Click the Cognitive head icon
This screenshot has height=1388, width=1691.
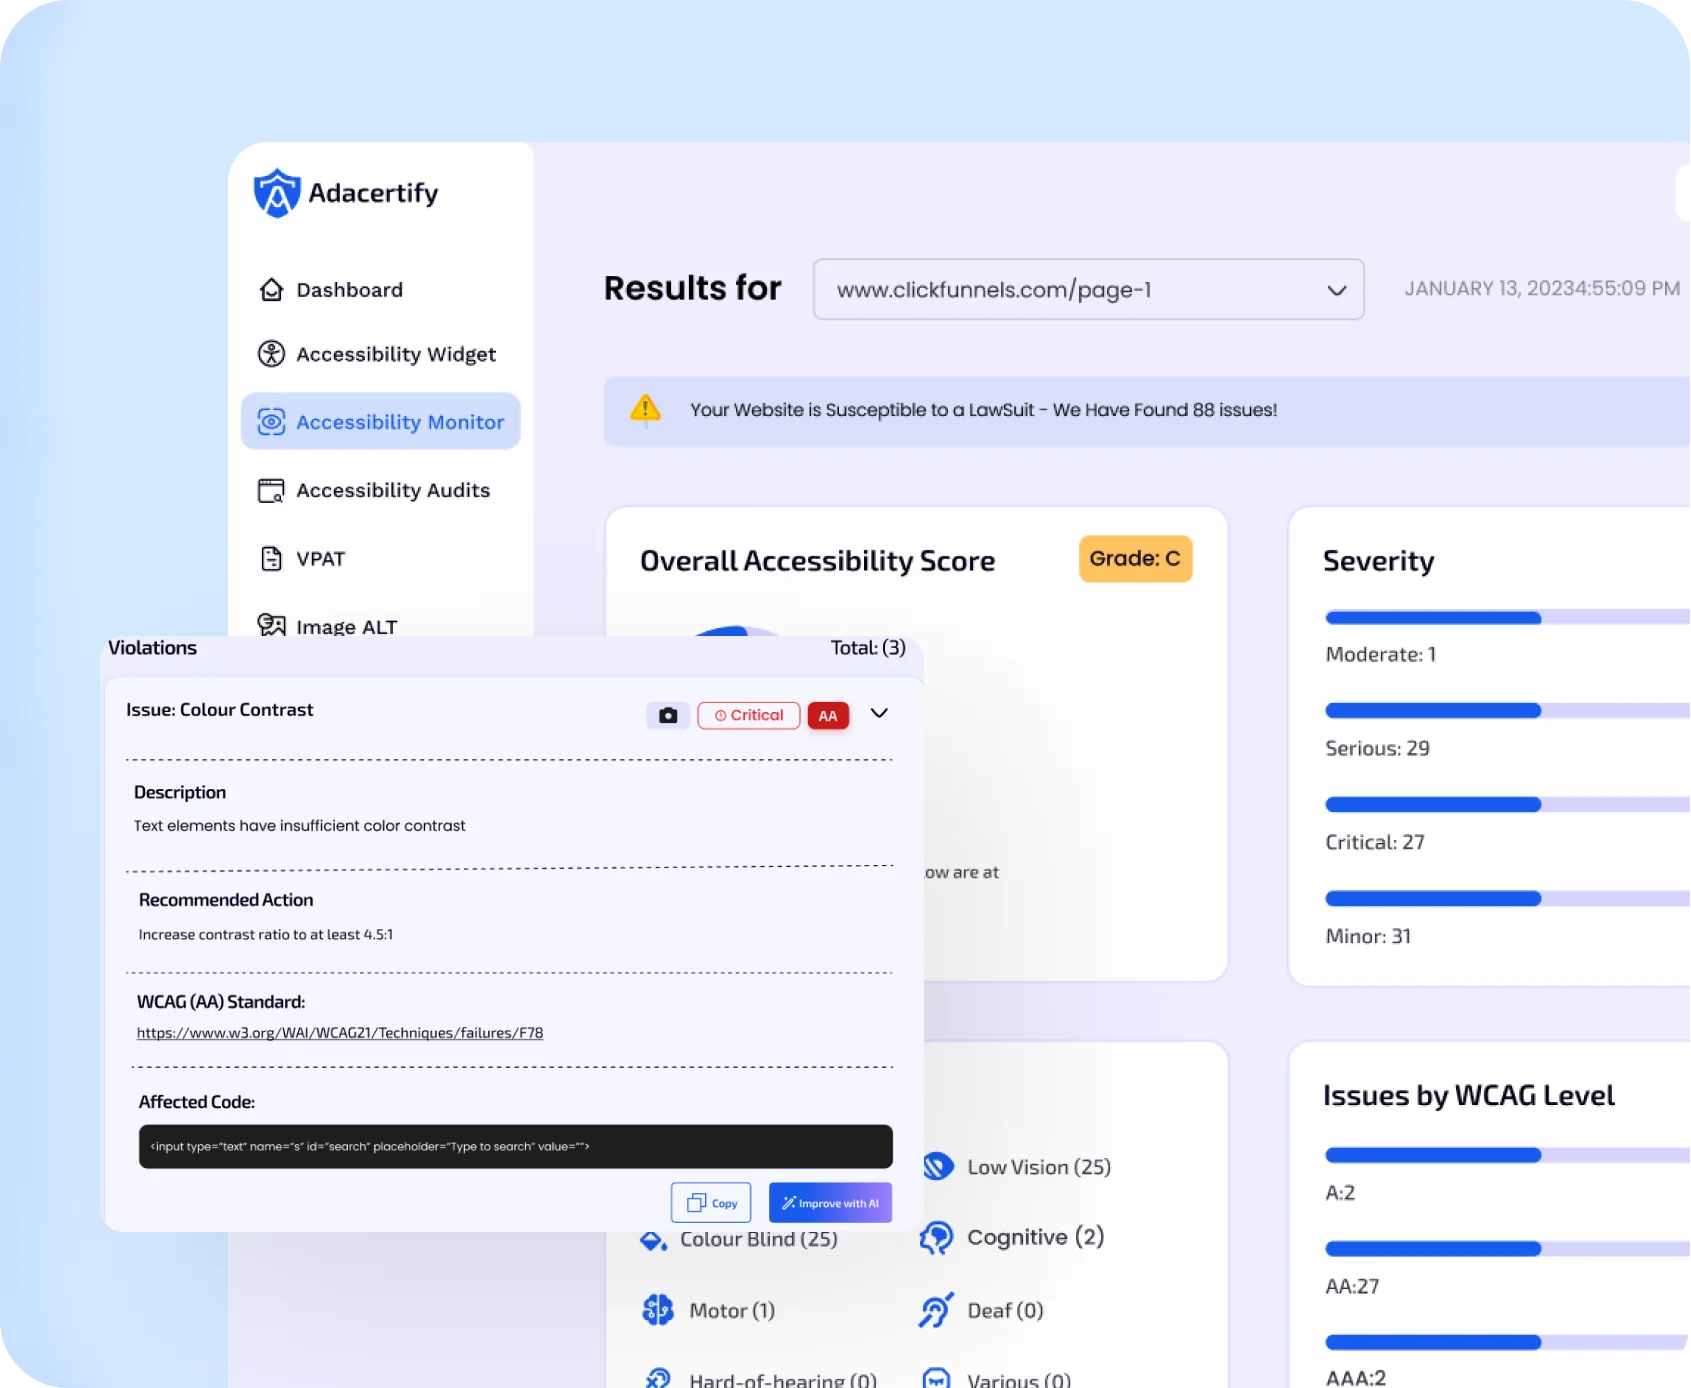937,1238
